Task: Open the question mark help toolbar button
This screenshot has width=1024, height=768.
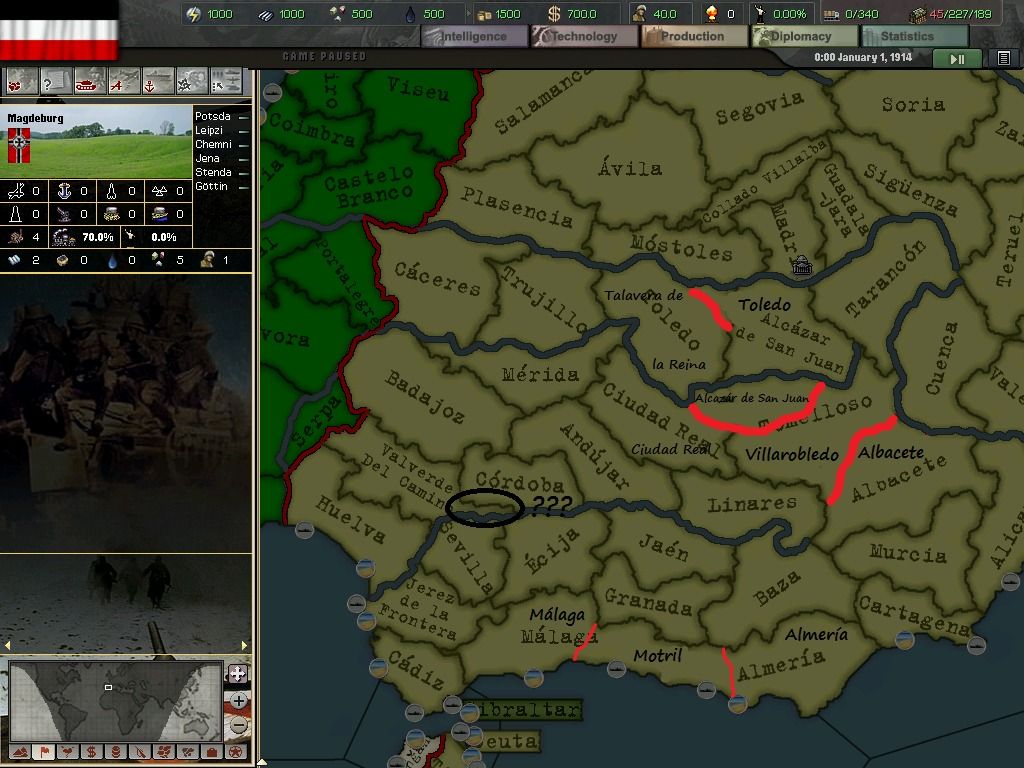Action: [x=56, y=82]
